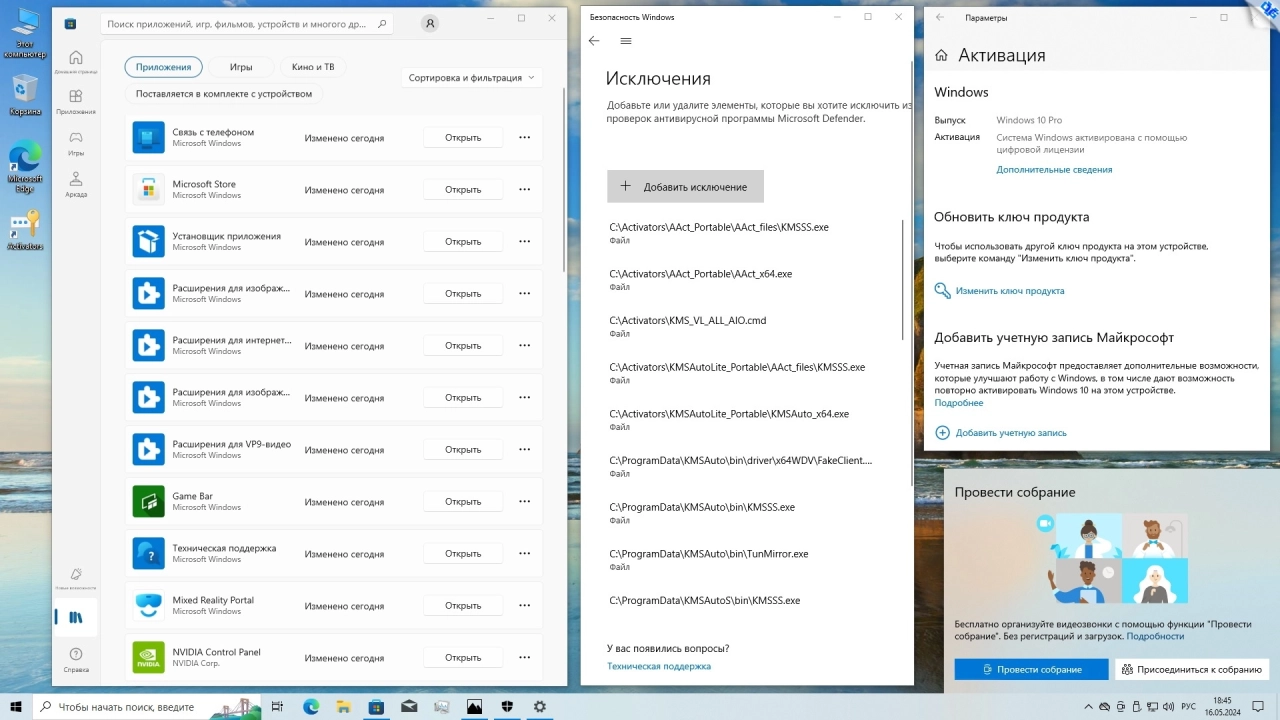The height and width of the screenshot is (720, 1280).
Task: Open Приложения section in Store sidebar
Action: coord(76,101)
